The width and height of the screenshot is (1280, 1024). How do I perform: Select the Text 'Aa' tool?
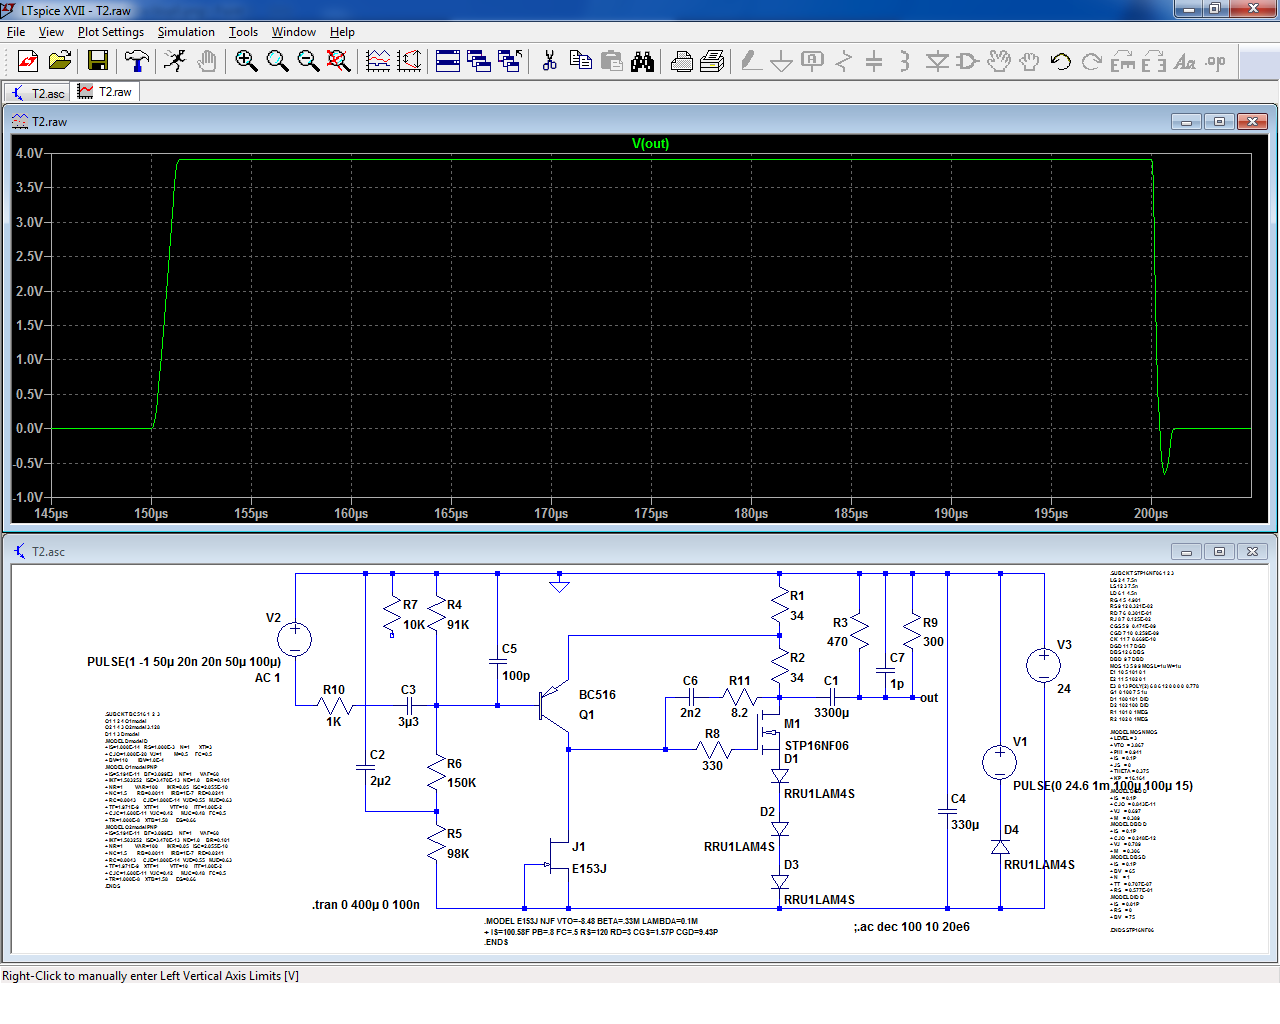coord(1185,62)
